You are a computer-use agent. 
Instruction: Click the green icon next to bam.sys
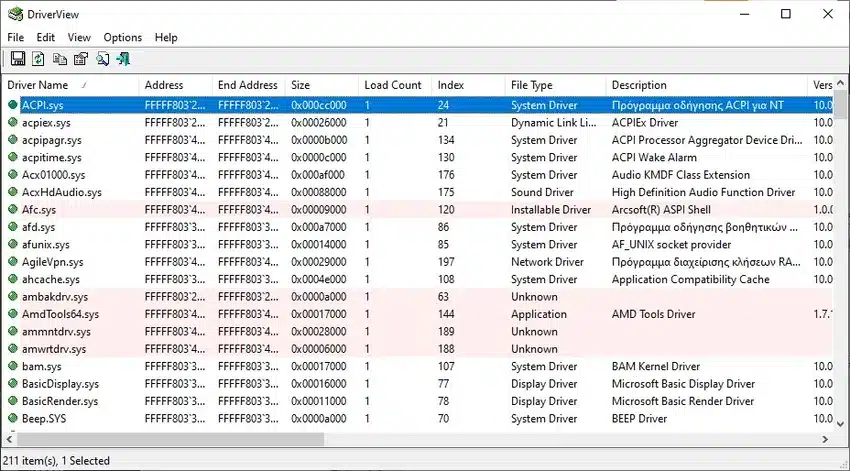pos(12,366)
